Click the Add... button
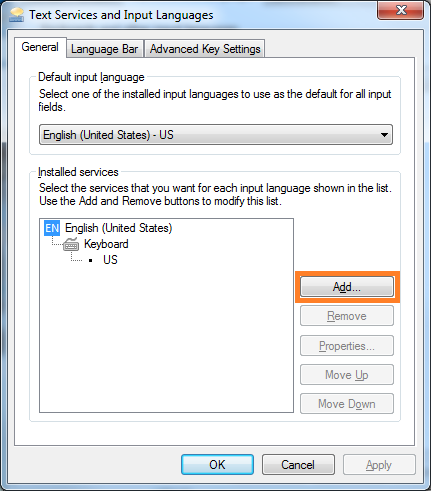The image size is (431, 491). [x=347, y=287]
